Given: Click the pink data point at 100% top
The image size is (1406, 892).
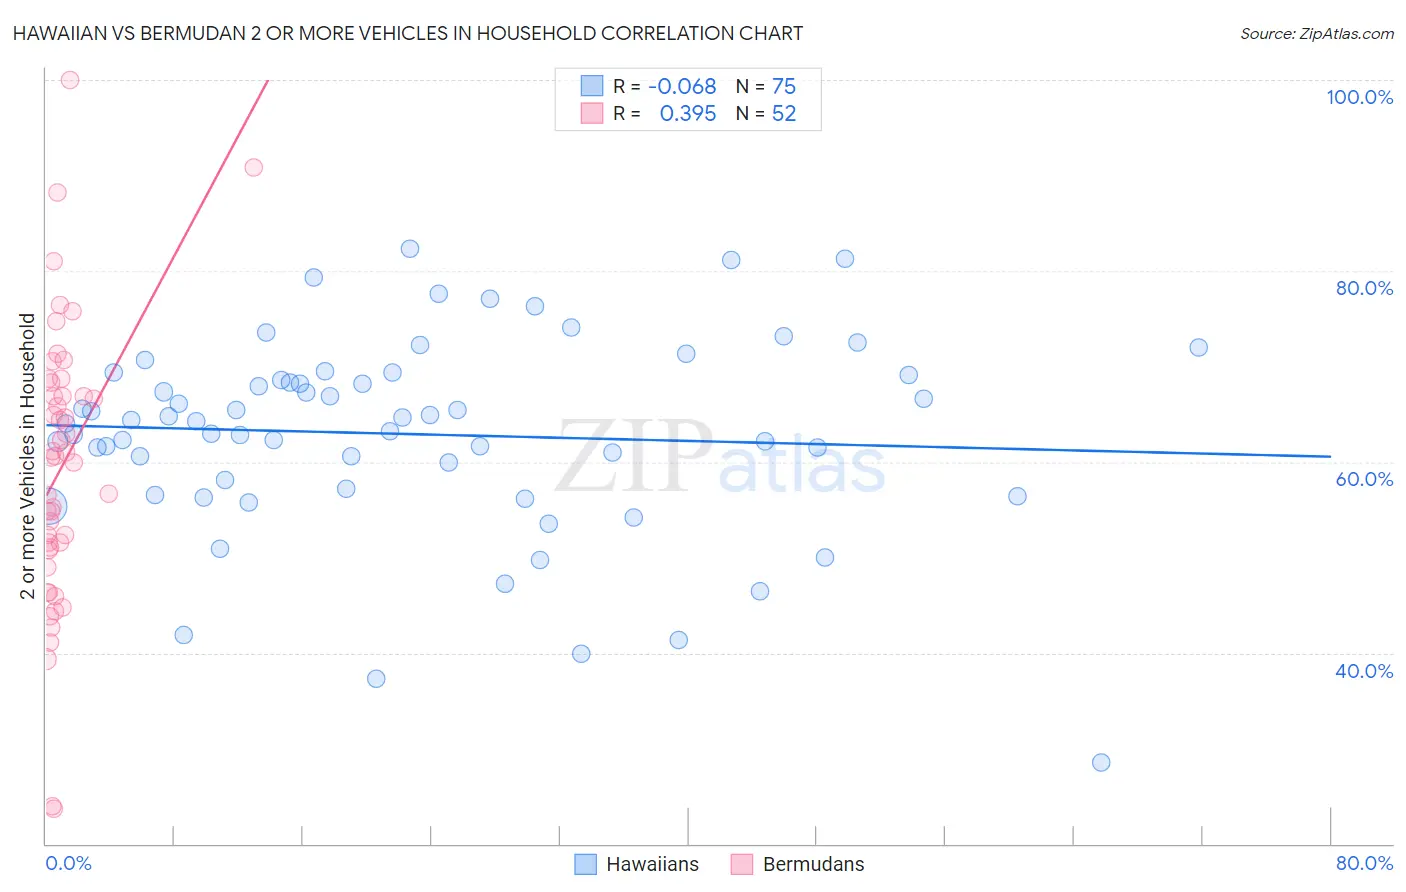Looking at the screenshot, I should click(x=70, y=80).
